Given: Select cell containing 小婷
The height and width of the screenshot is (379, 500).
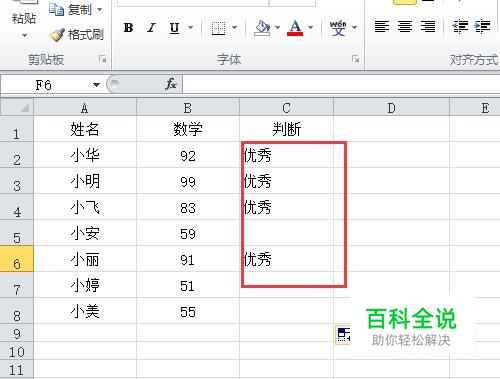Looking at the screenshot, I should pyautogui.click(x=85, y=285).
